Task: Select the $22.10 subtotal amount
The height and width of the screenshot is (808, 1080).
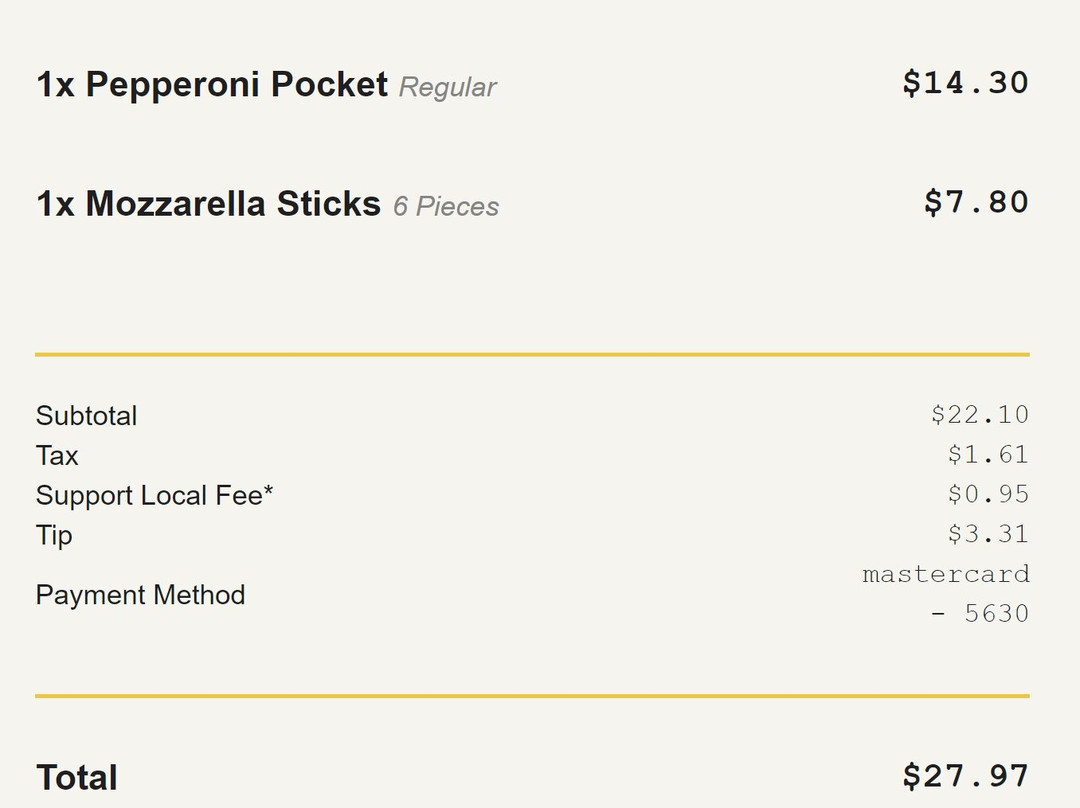Action: click(x=979, y=415)
